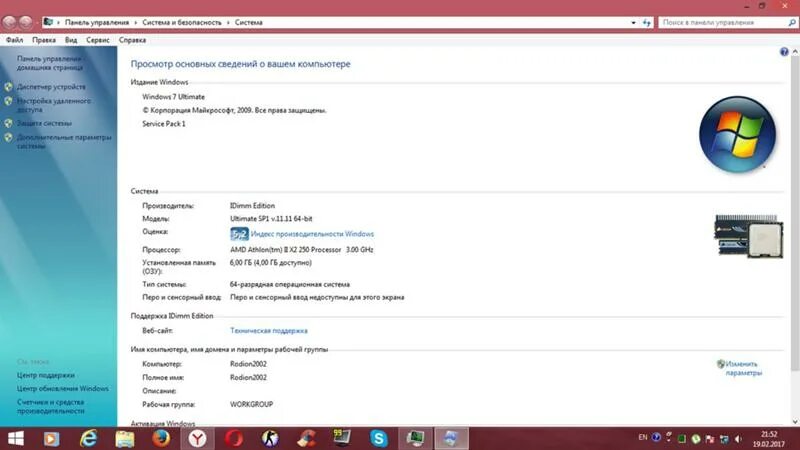Expand the arrow before Панель управления breadcrumb
The image size is (800, 450).
58,22
